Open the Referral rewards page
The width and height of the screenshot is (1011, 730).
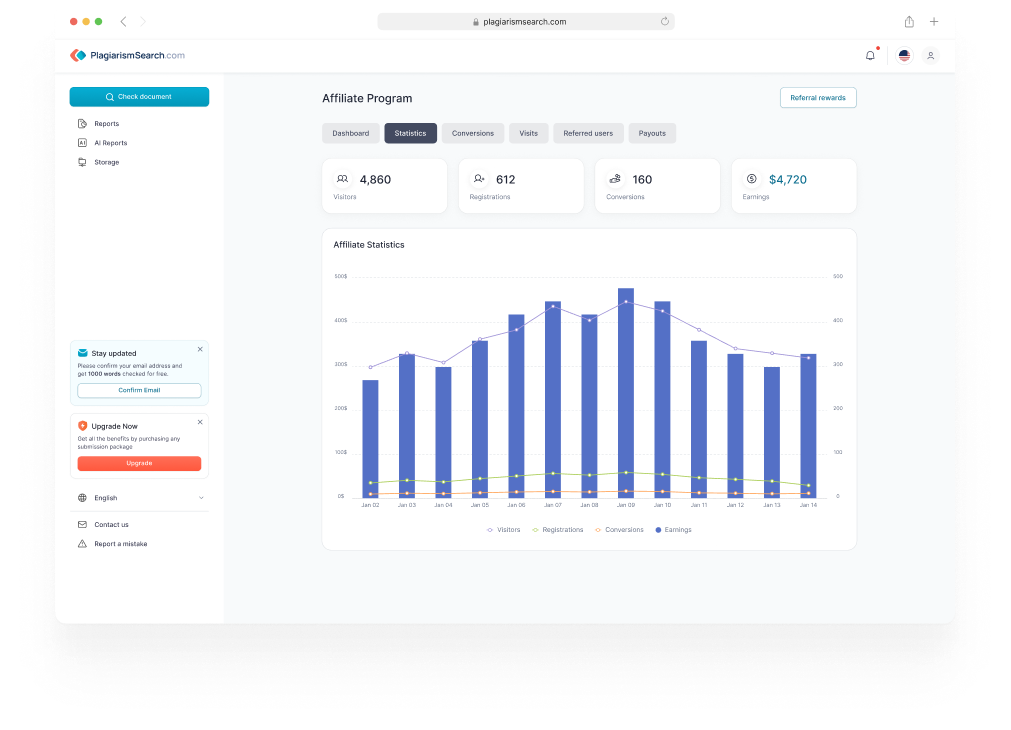pos(818,97)
